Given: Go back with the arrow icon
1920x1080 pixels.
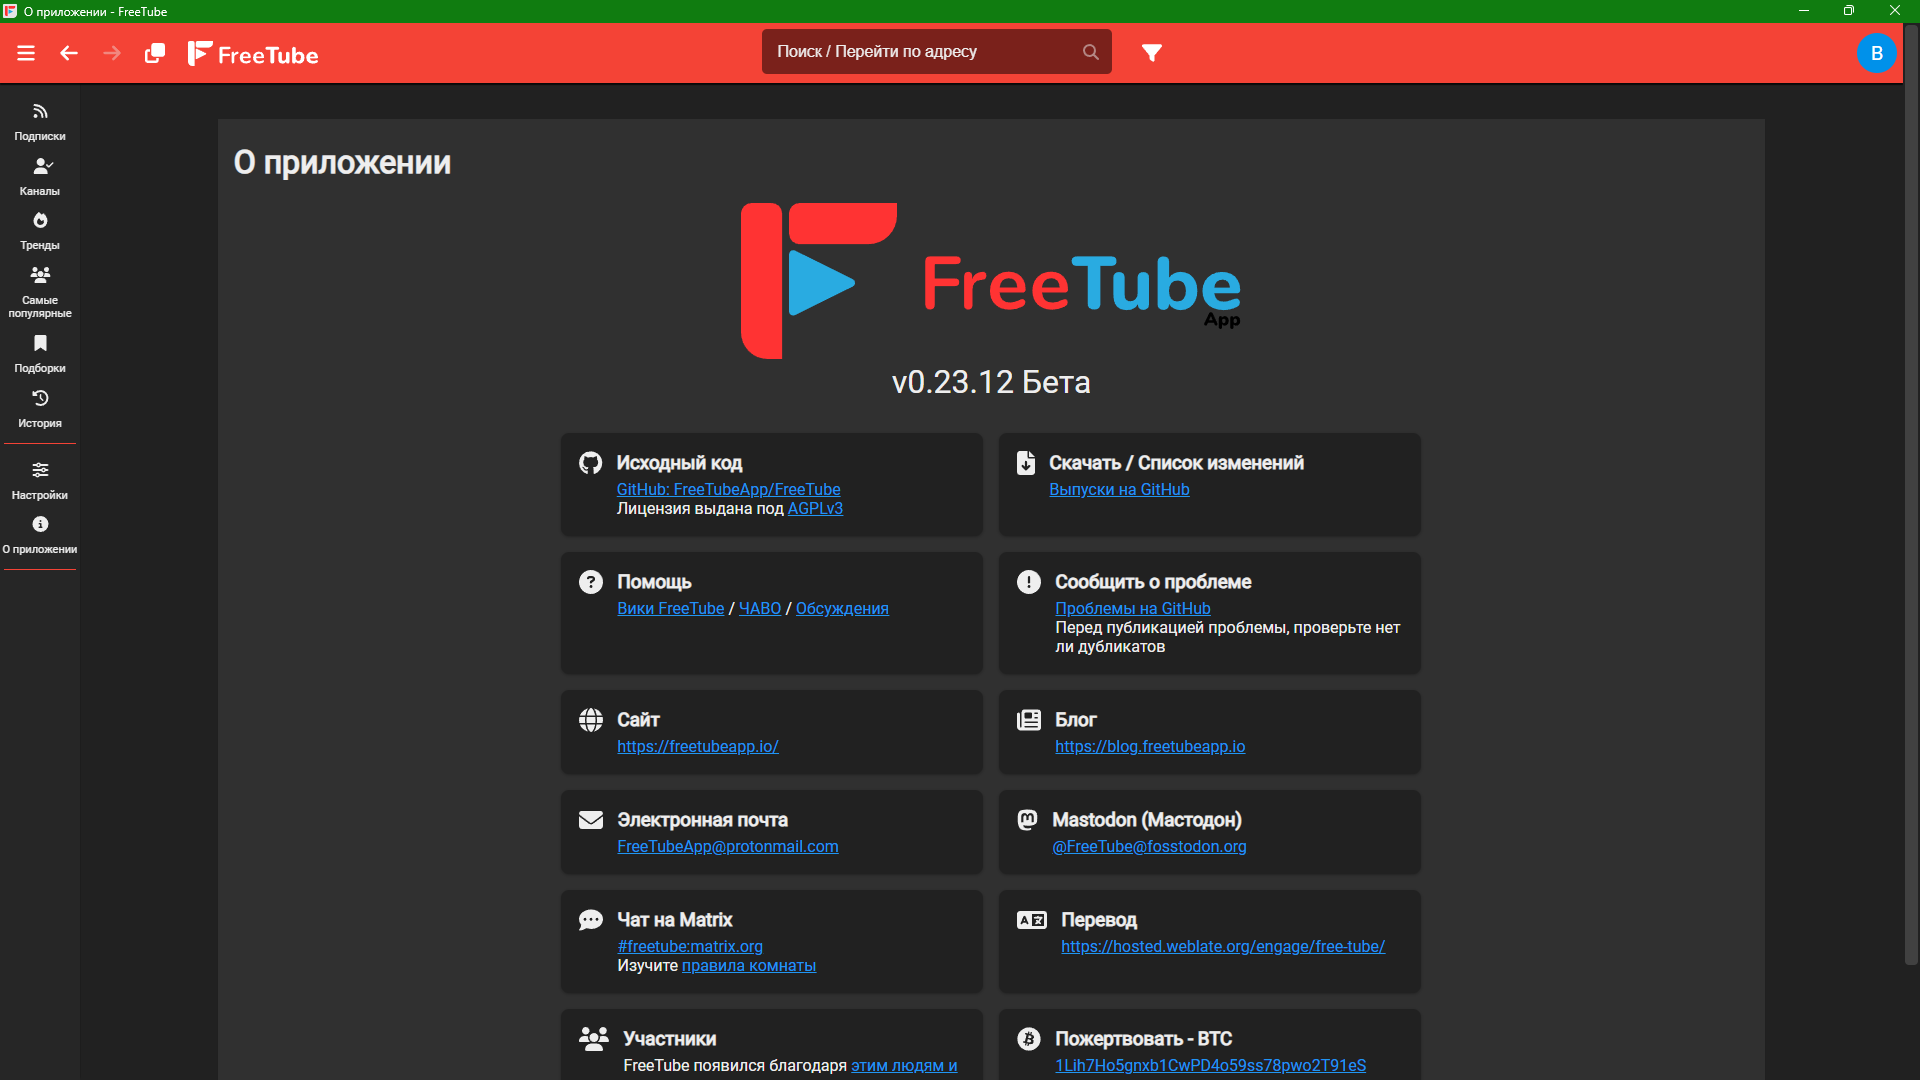Looking at the screenshot, I should (x=69, y=53).
